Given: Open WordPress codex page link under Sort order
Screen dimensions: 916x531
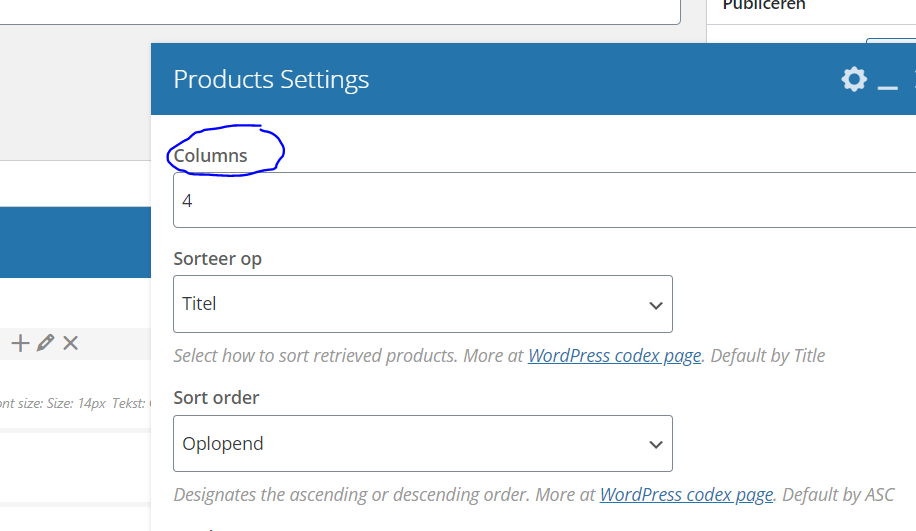Looking at the screenshot, I should coord(686,495).
